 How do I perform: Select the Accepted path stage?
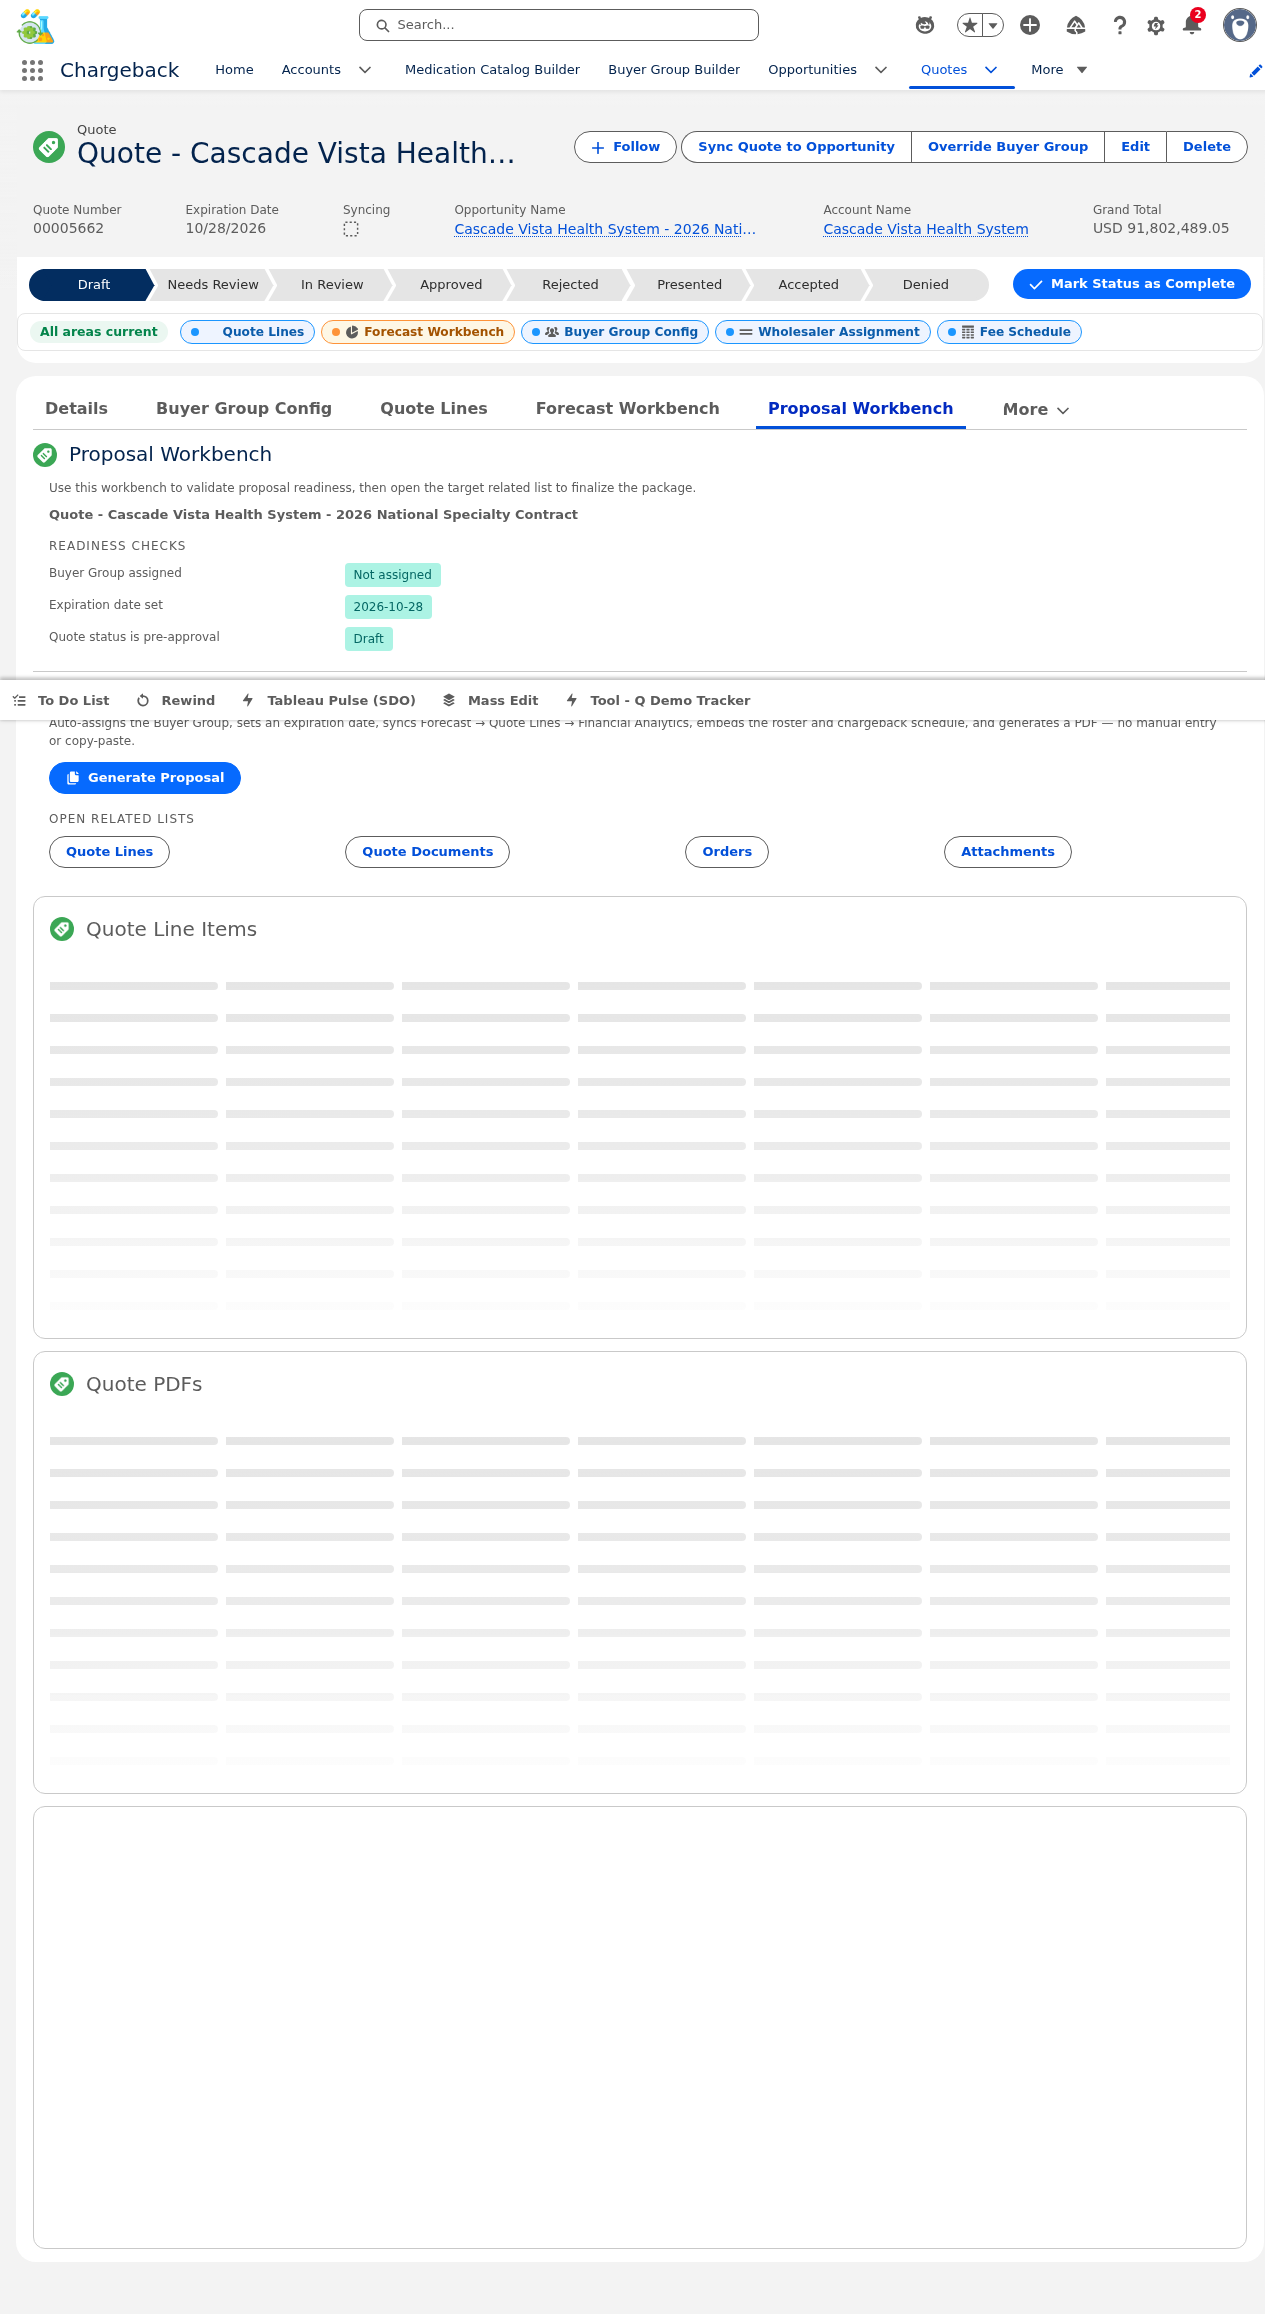click(x=808, y=285)
